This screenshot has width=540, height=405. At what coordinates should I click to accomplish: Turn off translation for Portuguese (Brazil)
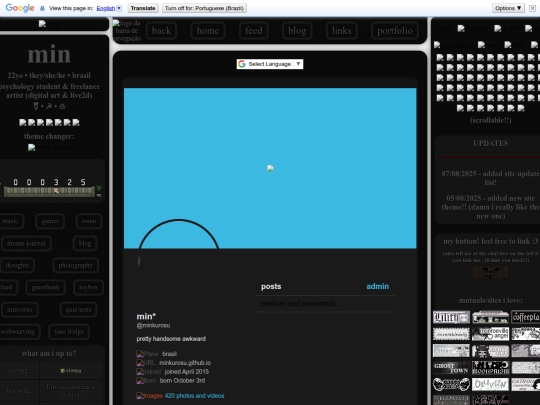(x=204, y=8)
